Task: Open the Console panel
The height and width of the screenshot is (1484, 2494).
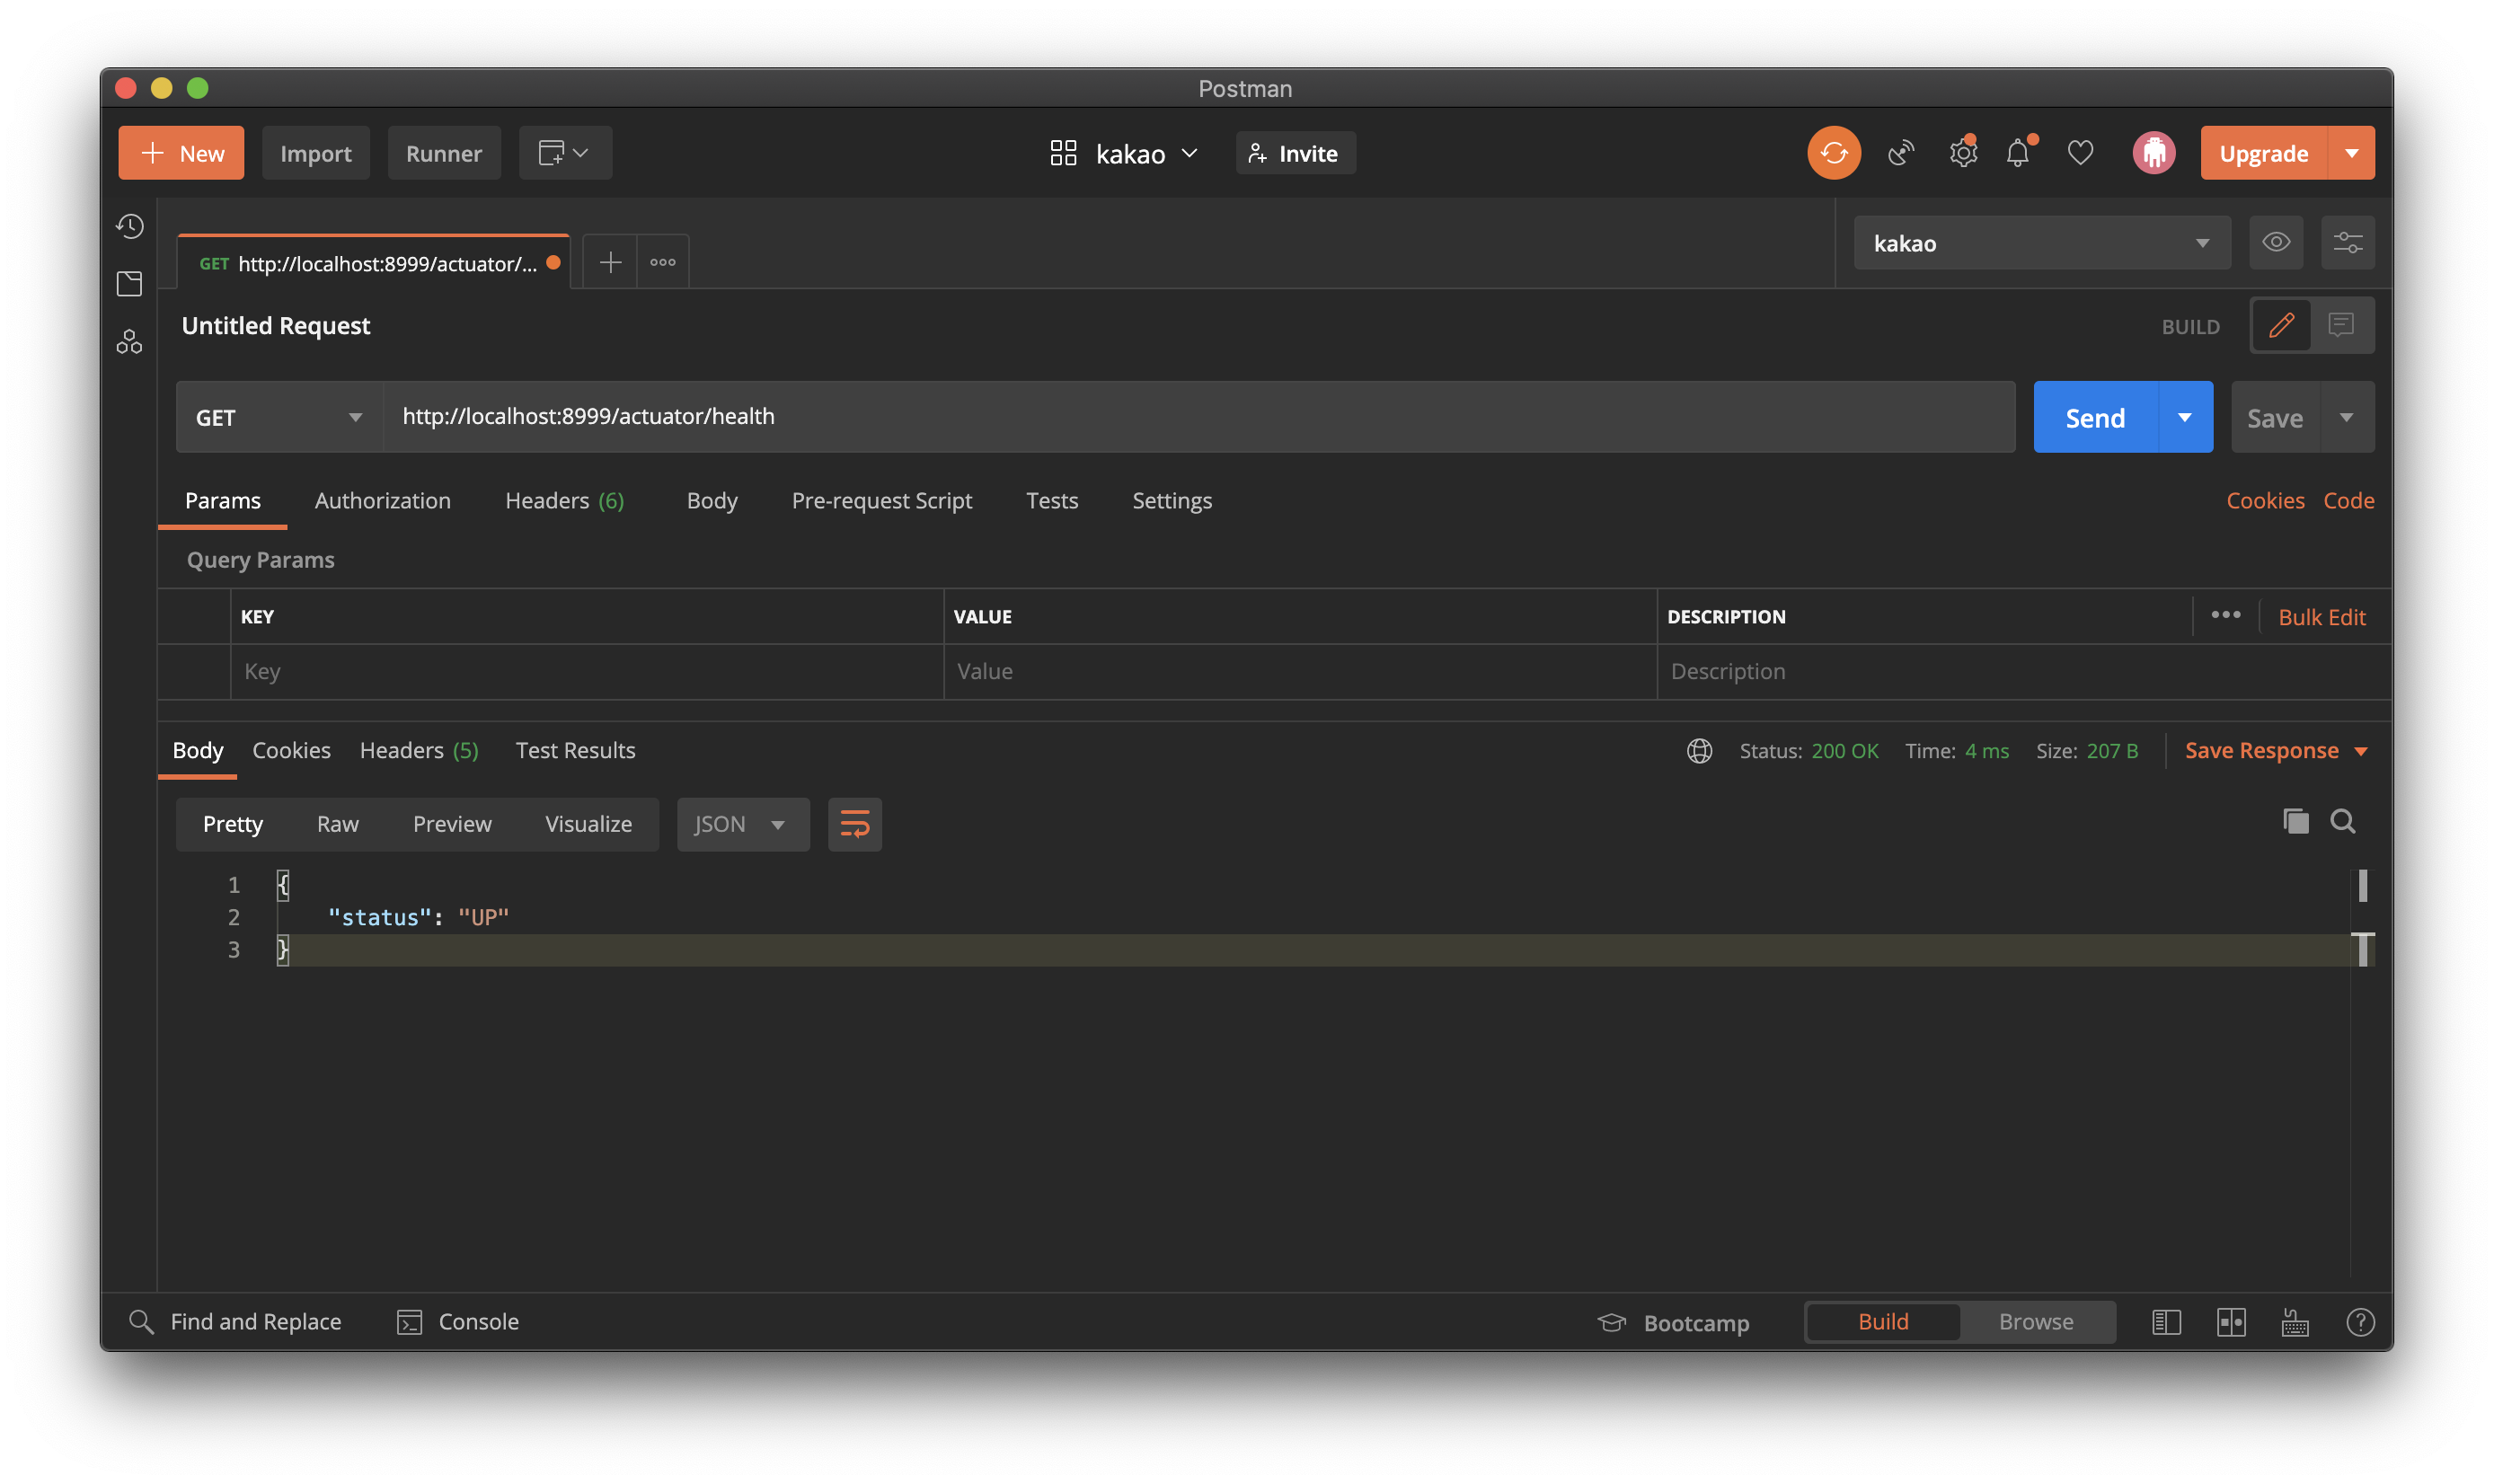Action: coord(458,1322)
